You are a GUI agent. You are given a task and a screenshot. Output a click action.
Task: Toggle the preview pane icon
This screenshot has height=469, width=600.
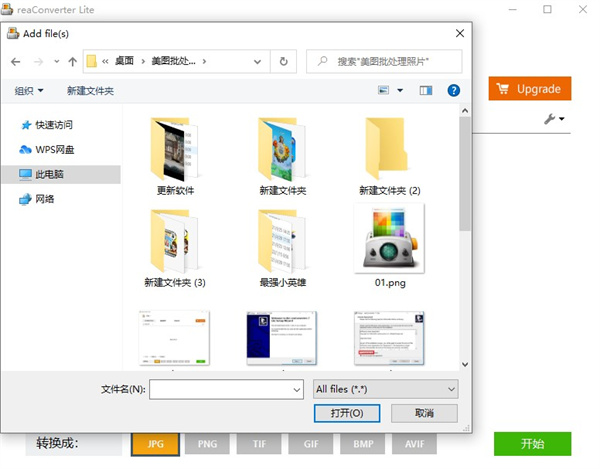(x=425, y=91)
